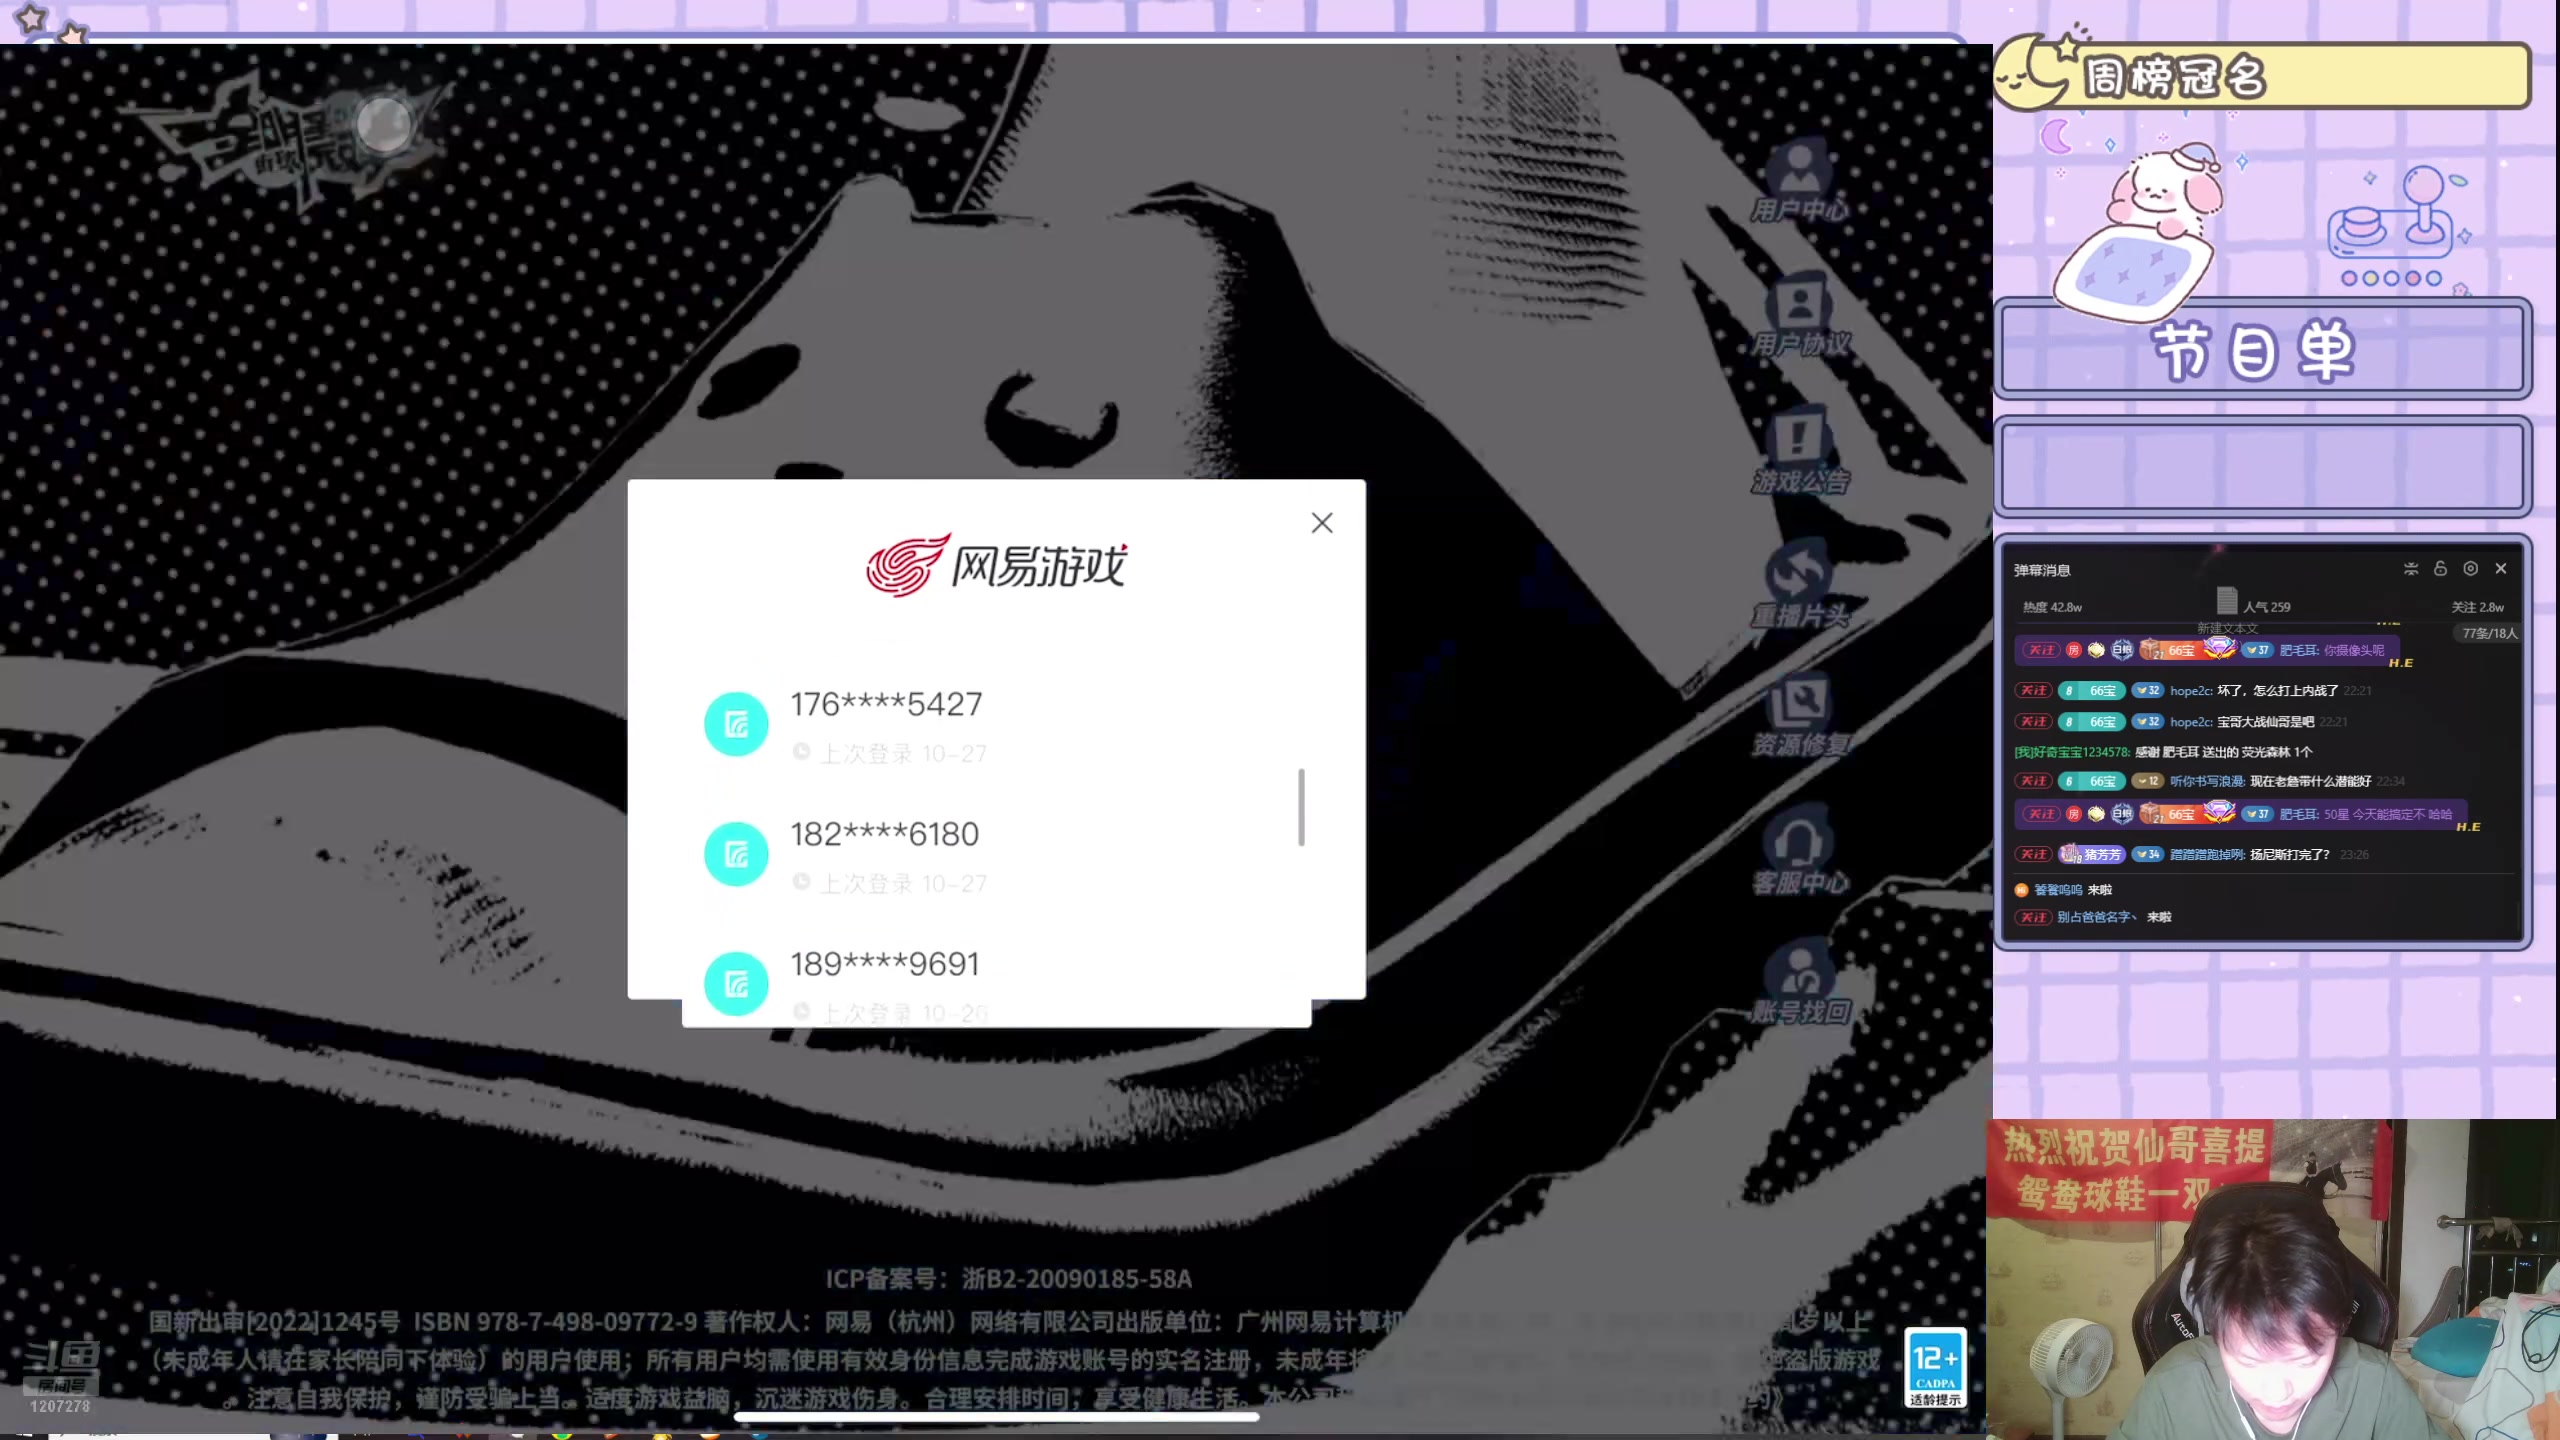The image size is (2560, 1440).
Task: Click the 网易游戏 logo in dialog
Action: pyautogui.click(x=996, y=565)
